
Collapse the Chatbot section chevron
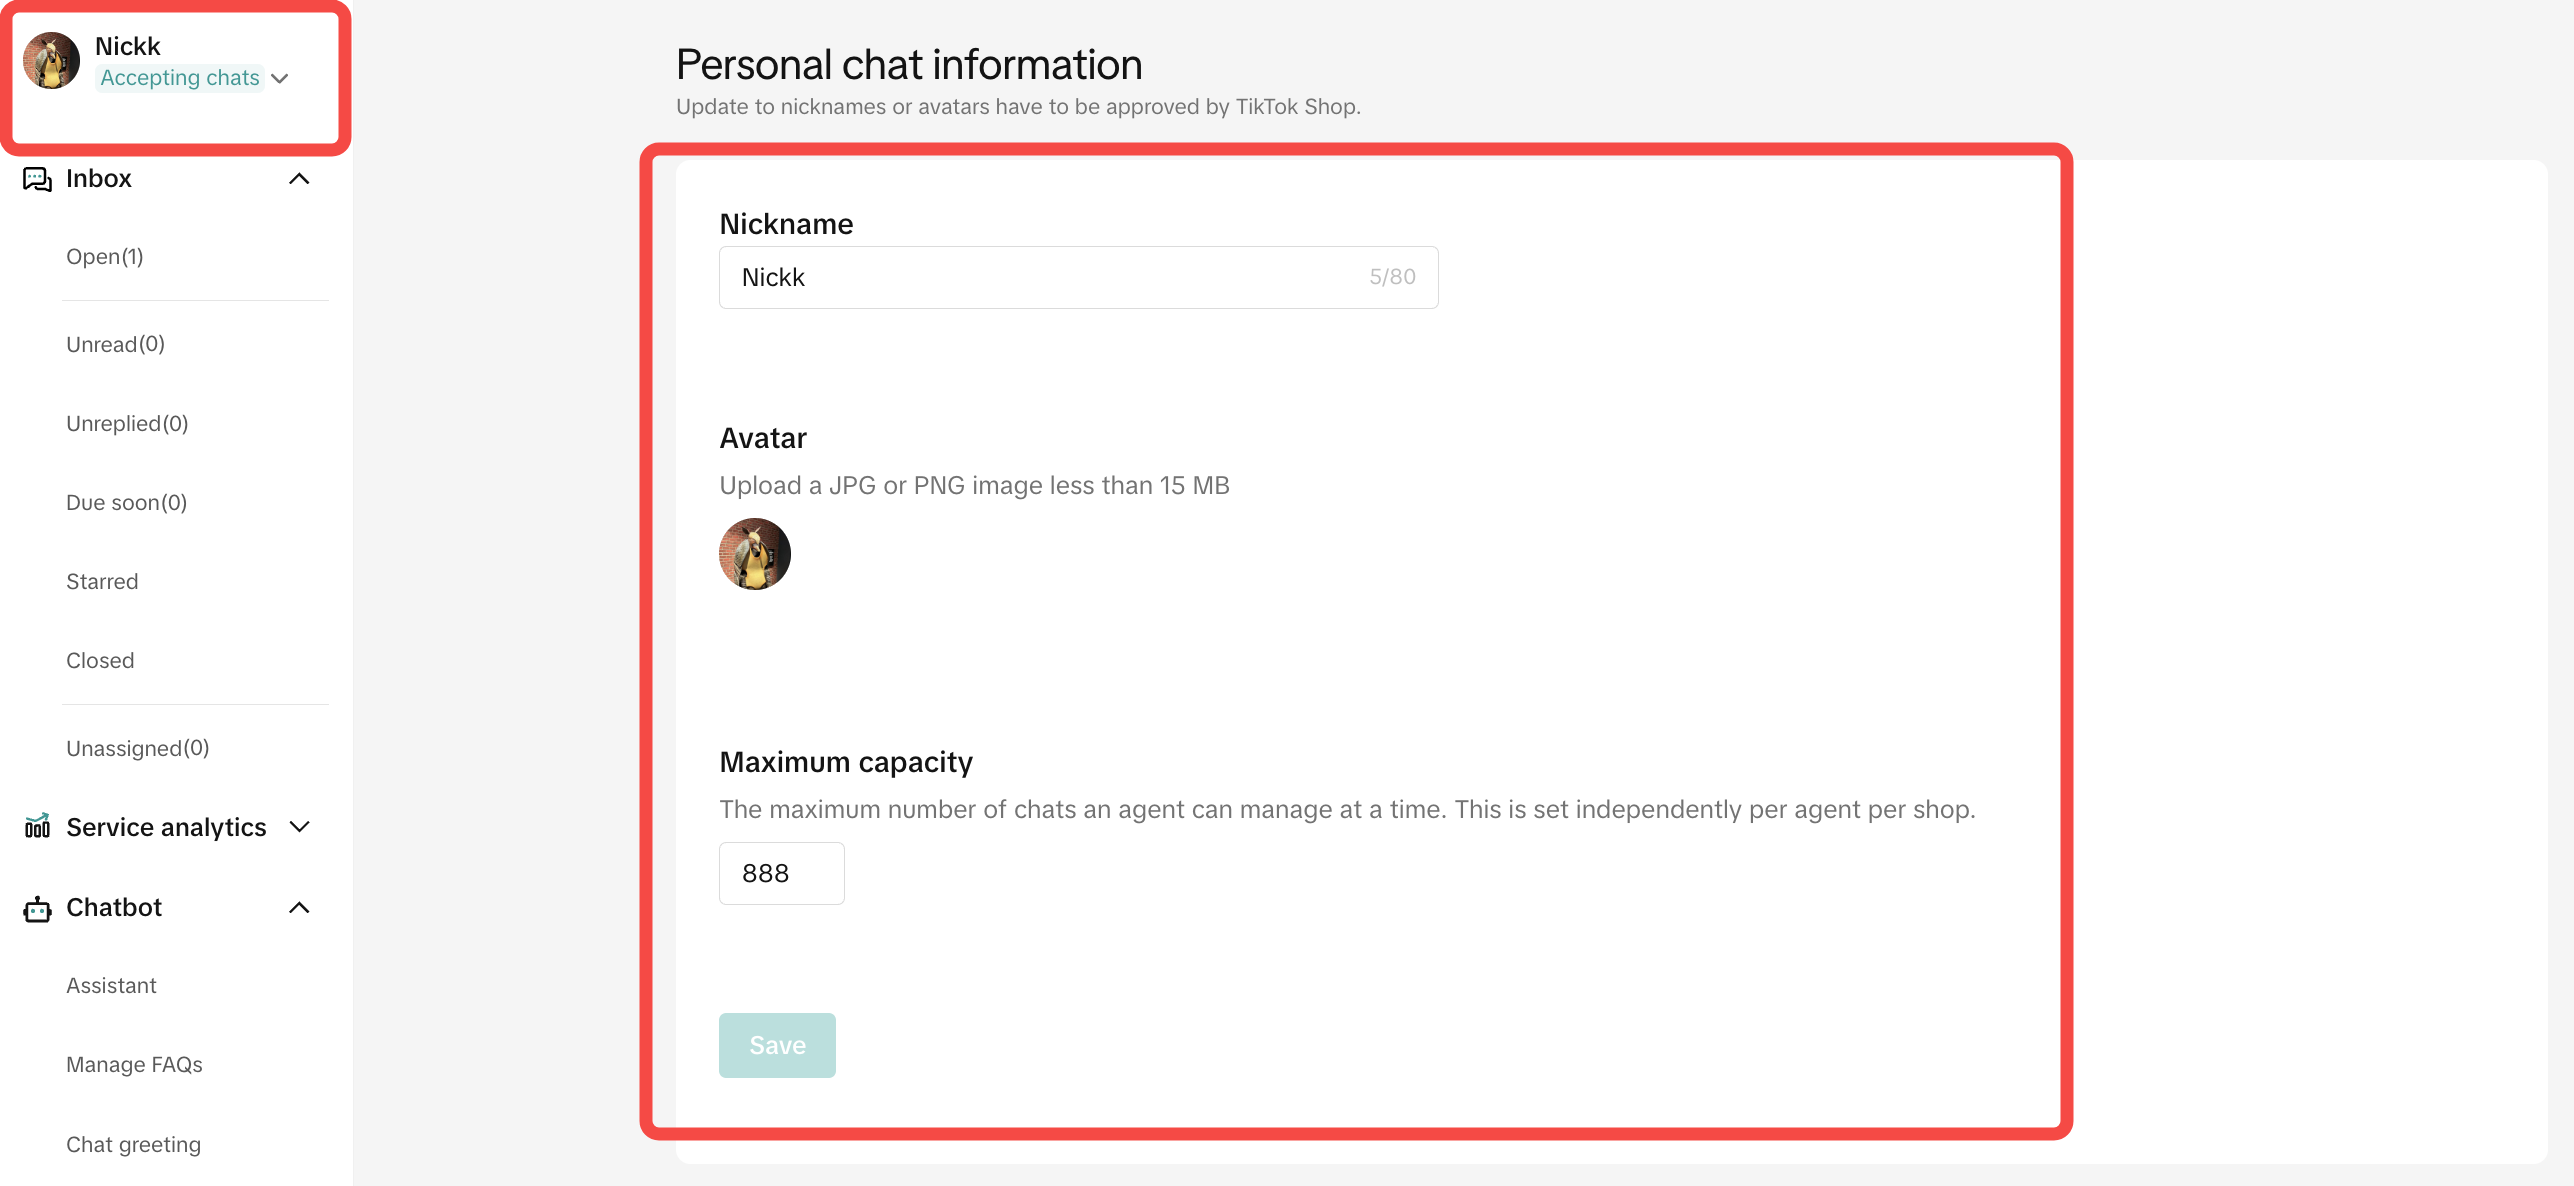(x=299, y=908)
